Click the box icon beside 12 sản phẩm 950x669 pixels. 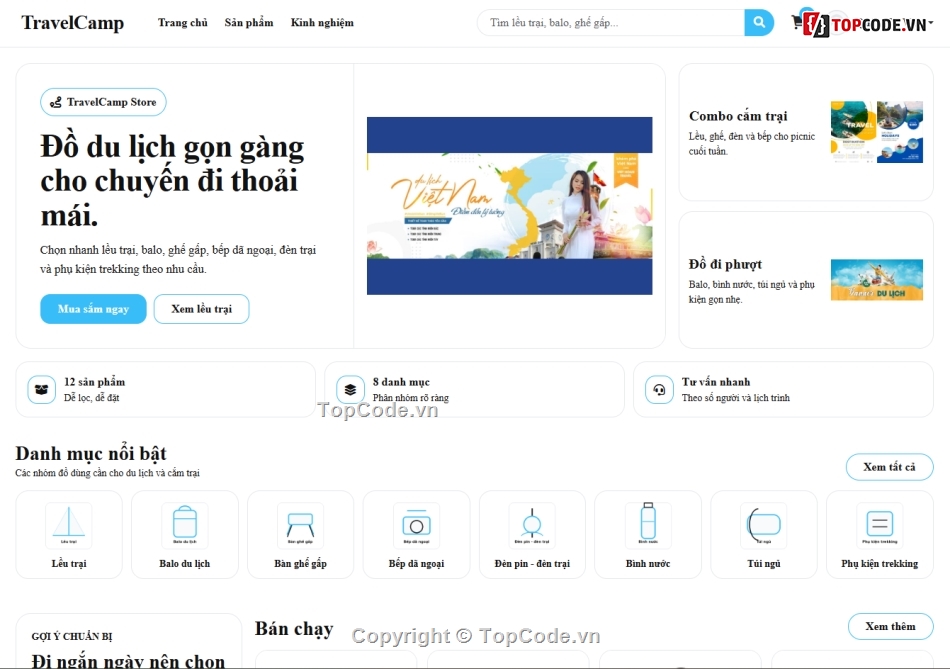click(x=41, y=390)
